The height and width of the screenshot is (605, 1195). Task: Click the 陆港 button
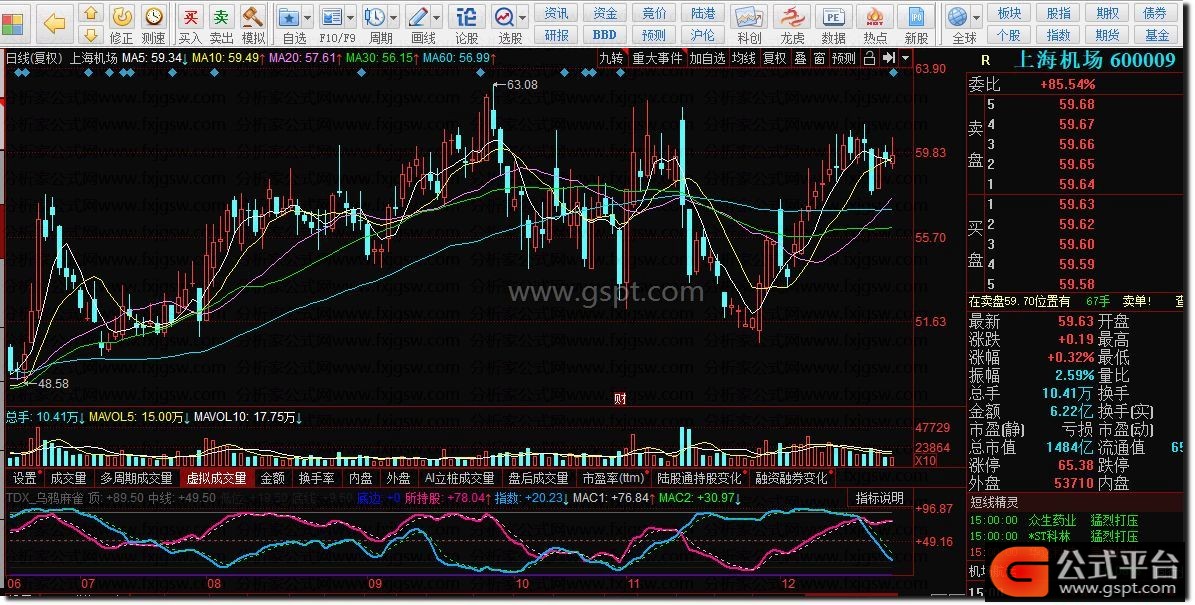click(703, 13)
